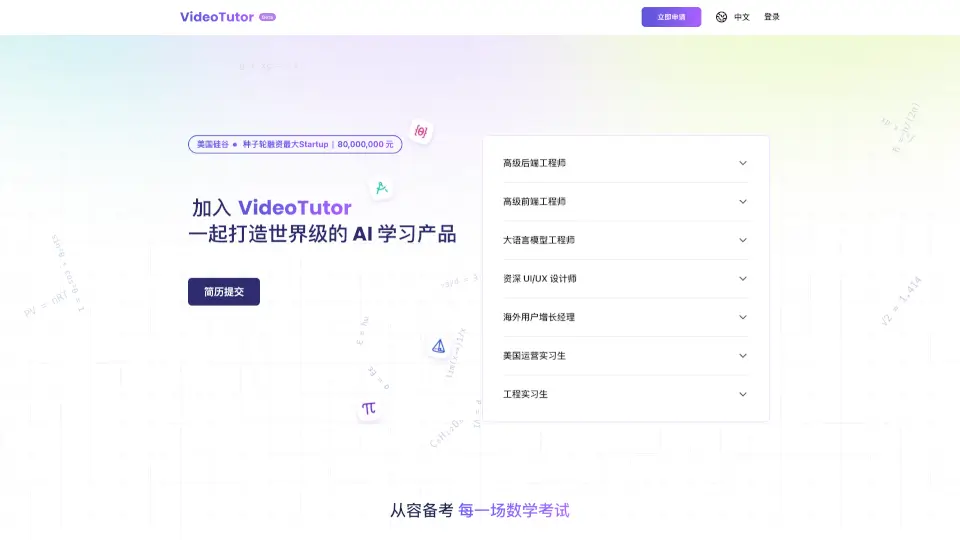960x540 pixels.
Task: Click the 大语言模型工程师 job title
Action: [x=539, y=240]
